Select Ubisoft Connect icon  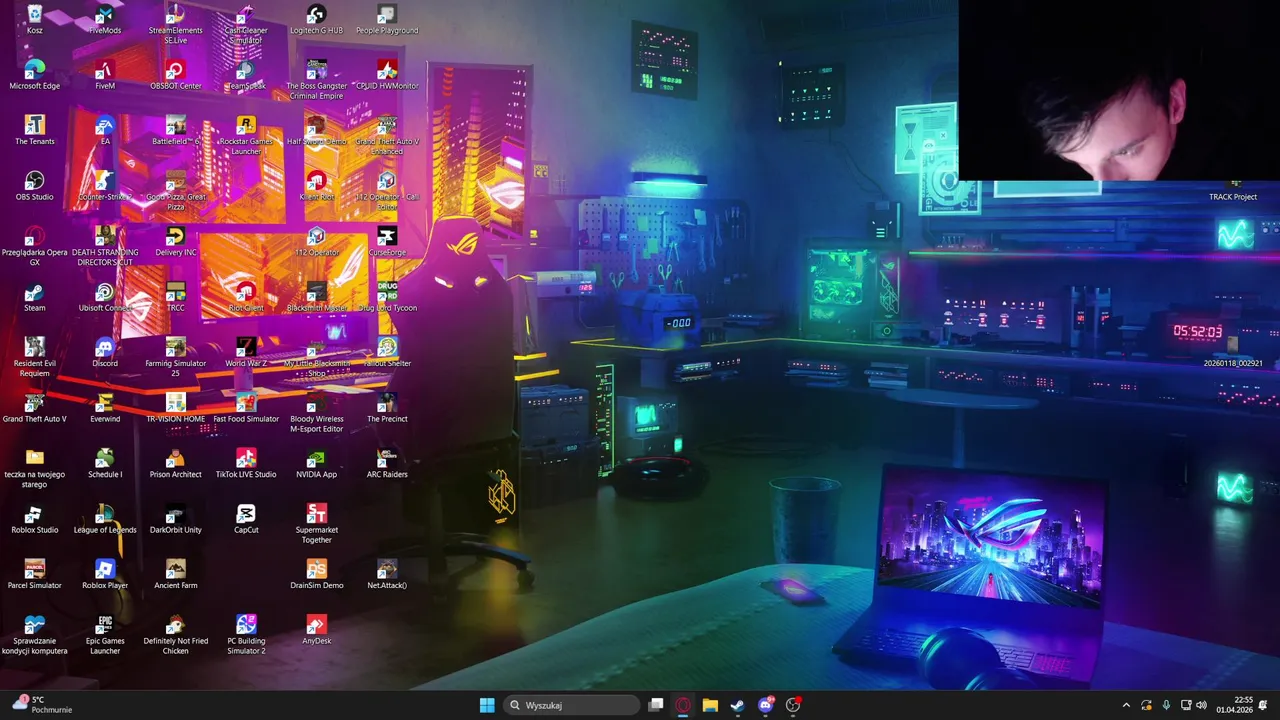coord(105,297)
